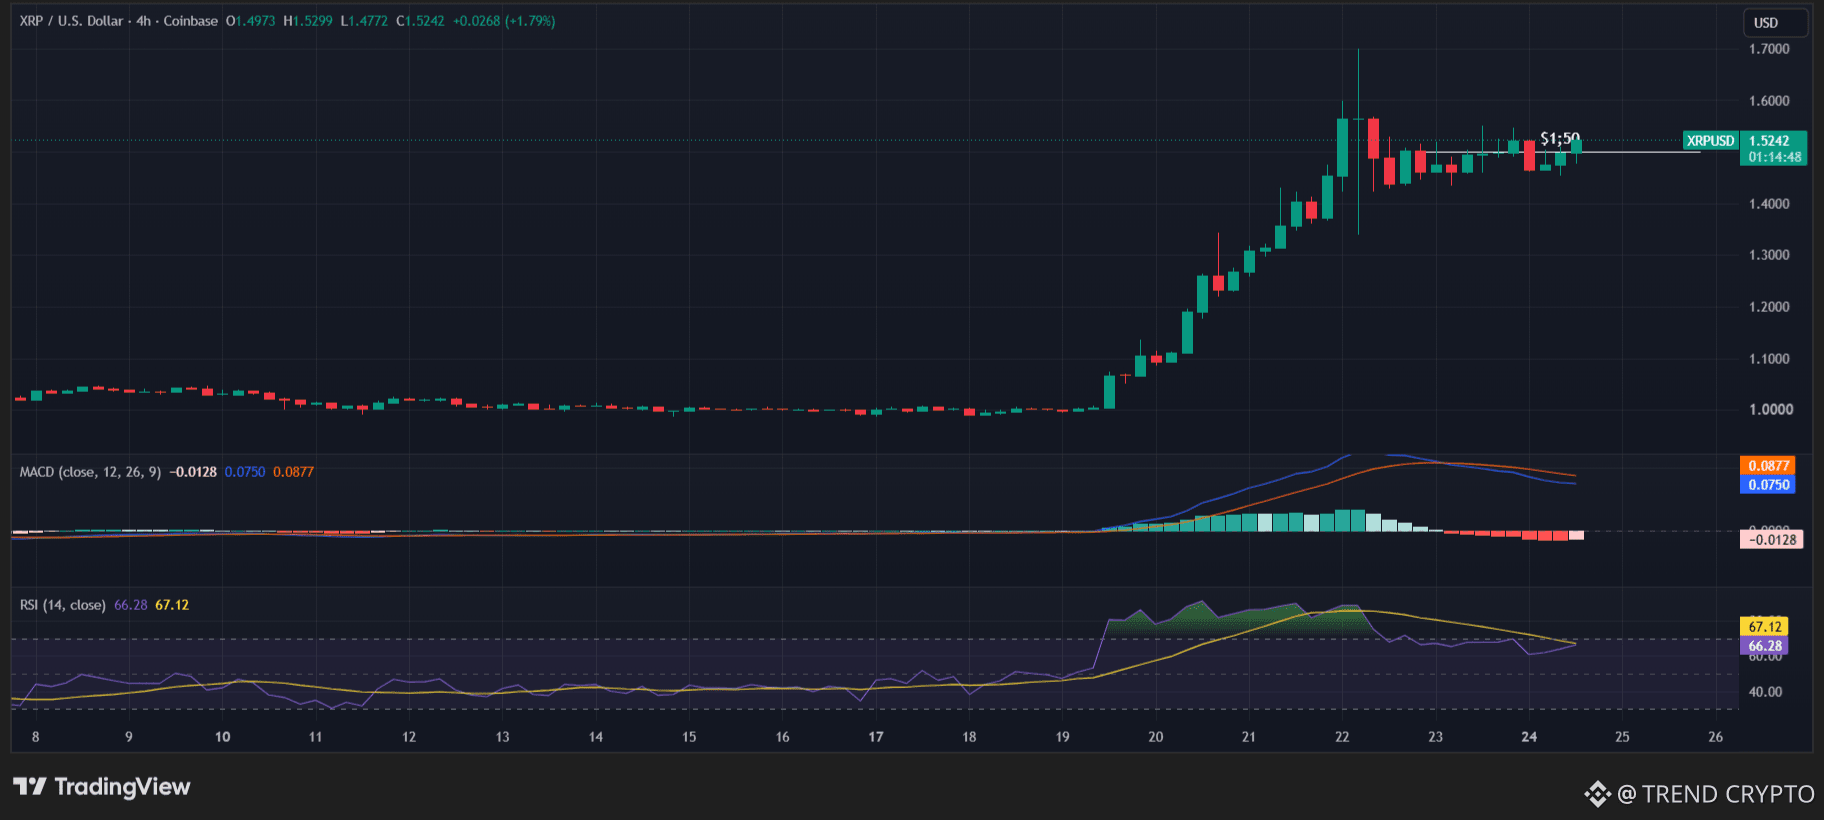Click the MACD value 0.0877 orange label
The height and width of the screenshot is (820, 1824).
point(1769,466)
